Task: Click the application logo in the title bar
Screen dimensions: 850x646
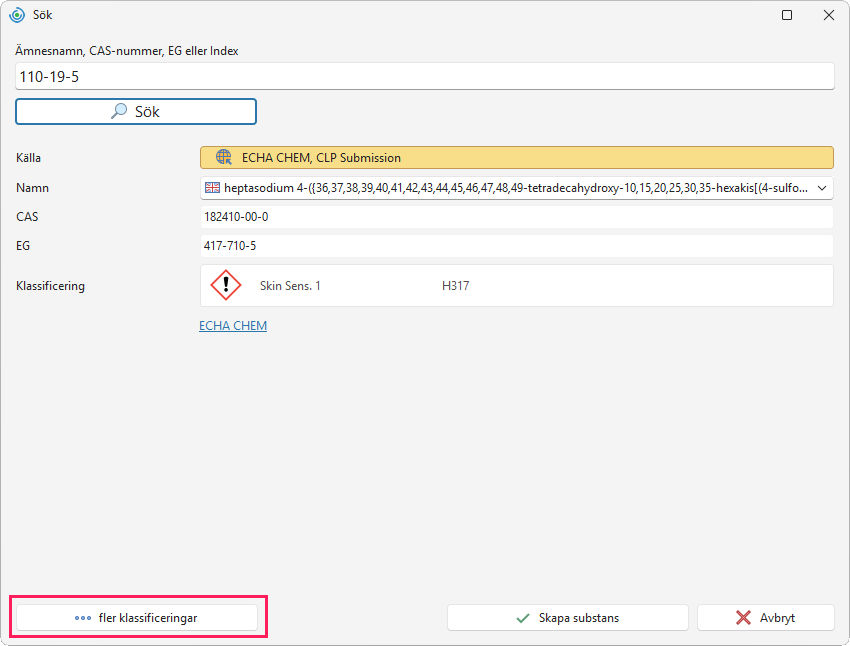Action: click(x=17, y=15)
